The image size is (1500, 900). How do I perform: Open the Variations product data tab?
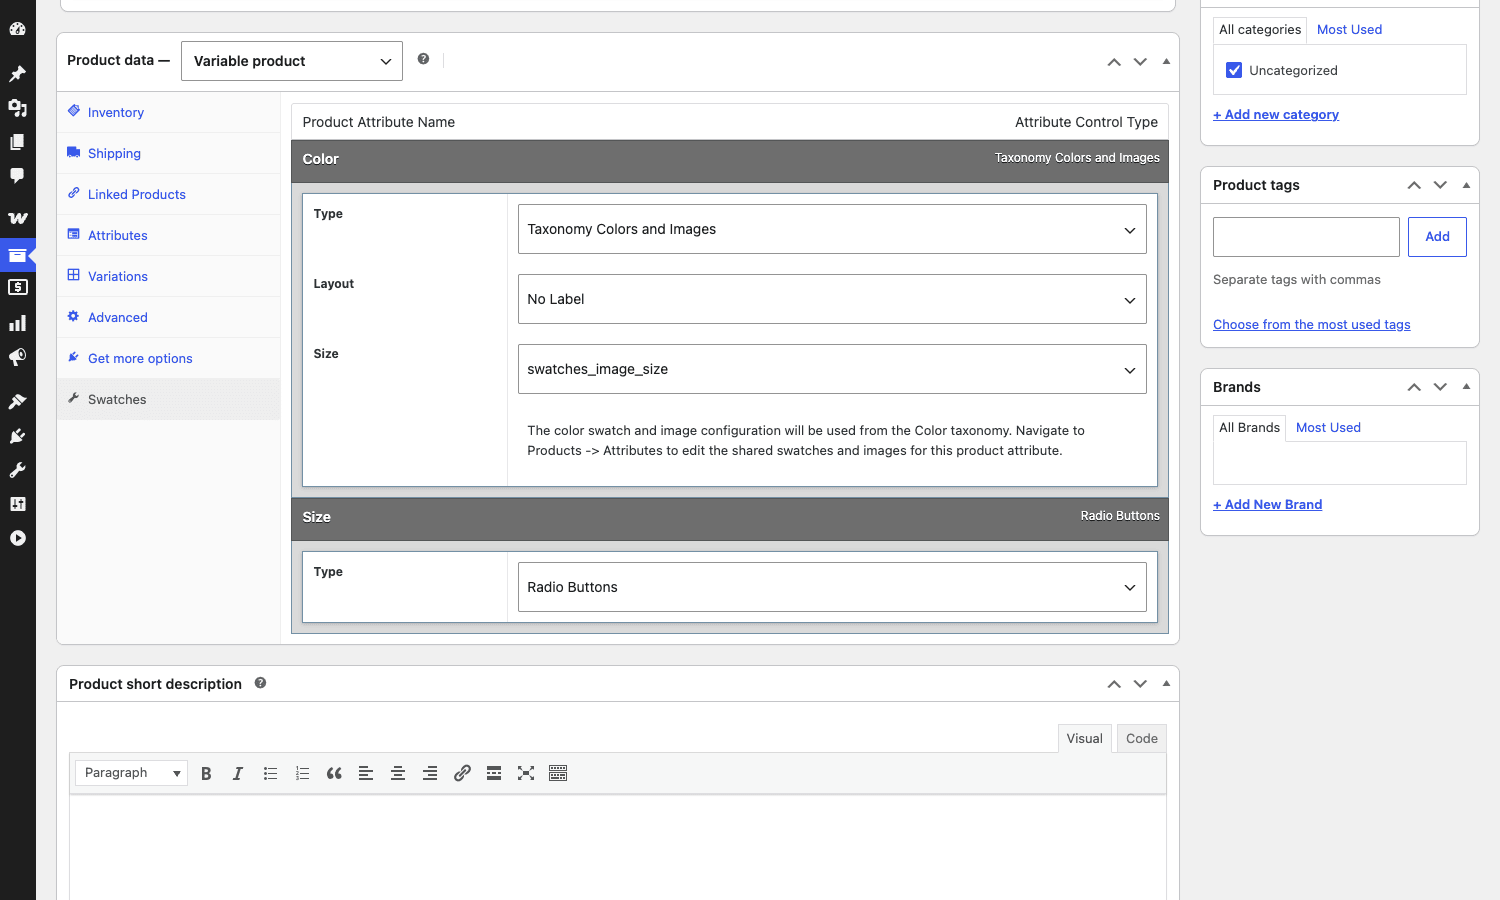(169, 276)
